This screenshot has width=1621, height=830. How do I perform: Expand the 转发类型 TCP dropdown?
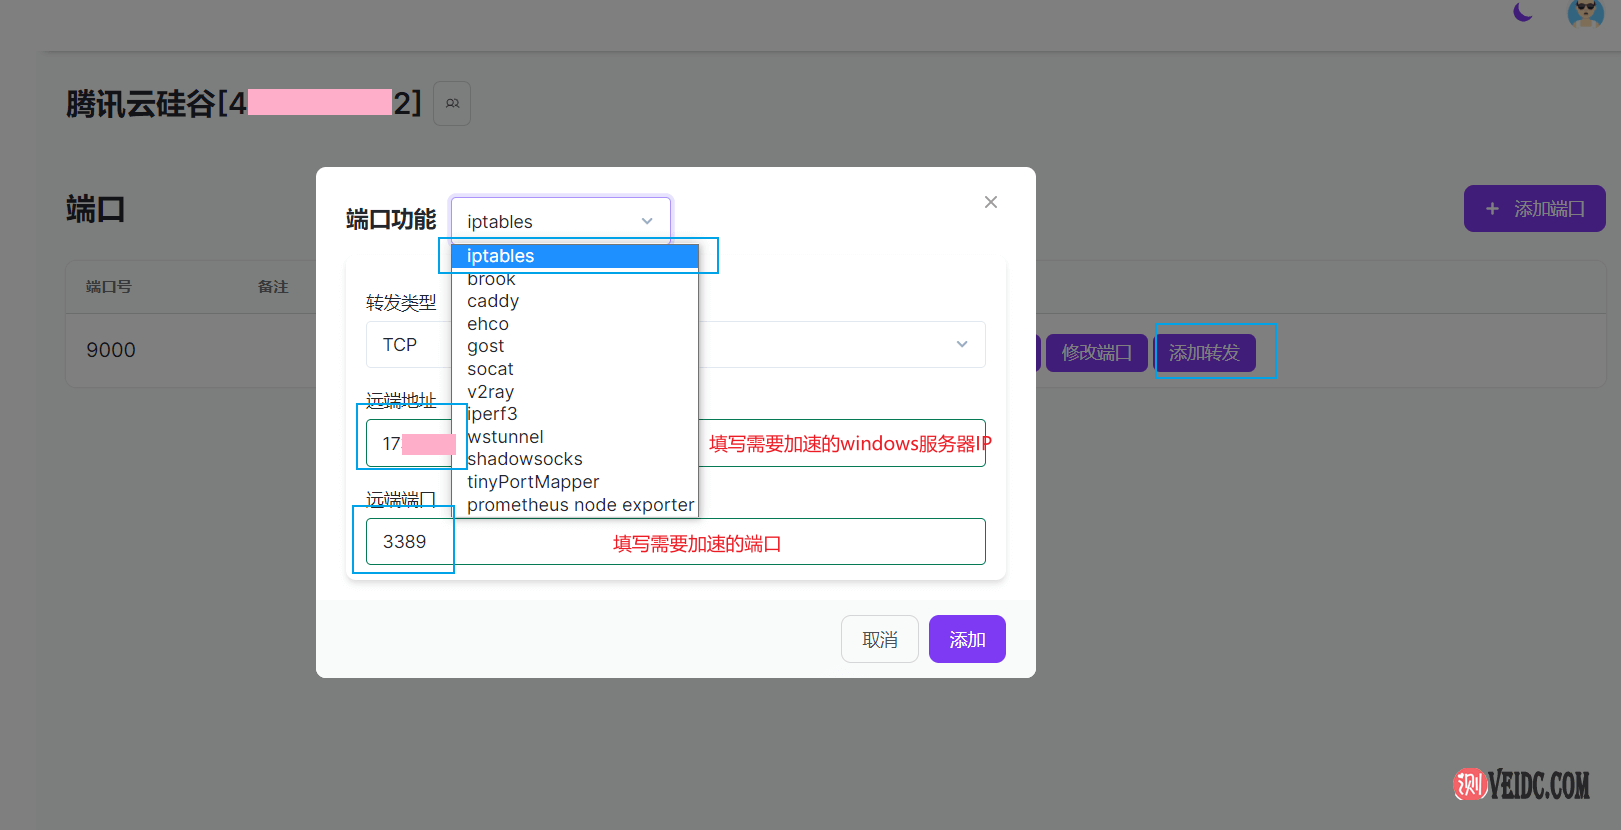point(961,344)
